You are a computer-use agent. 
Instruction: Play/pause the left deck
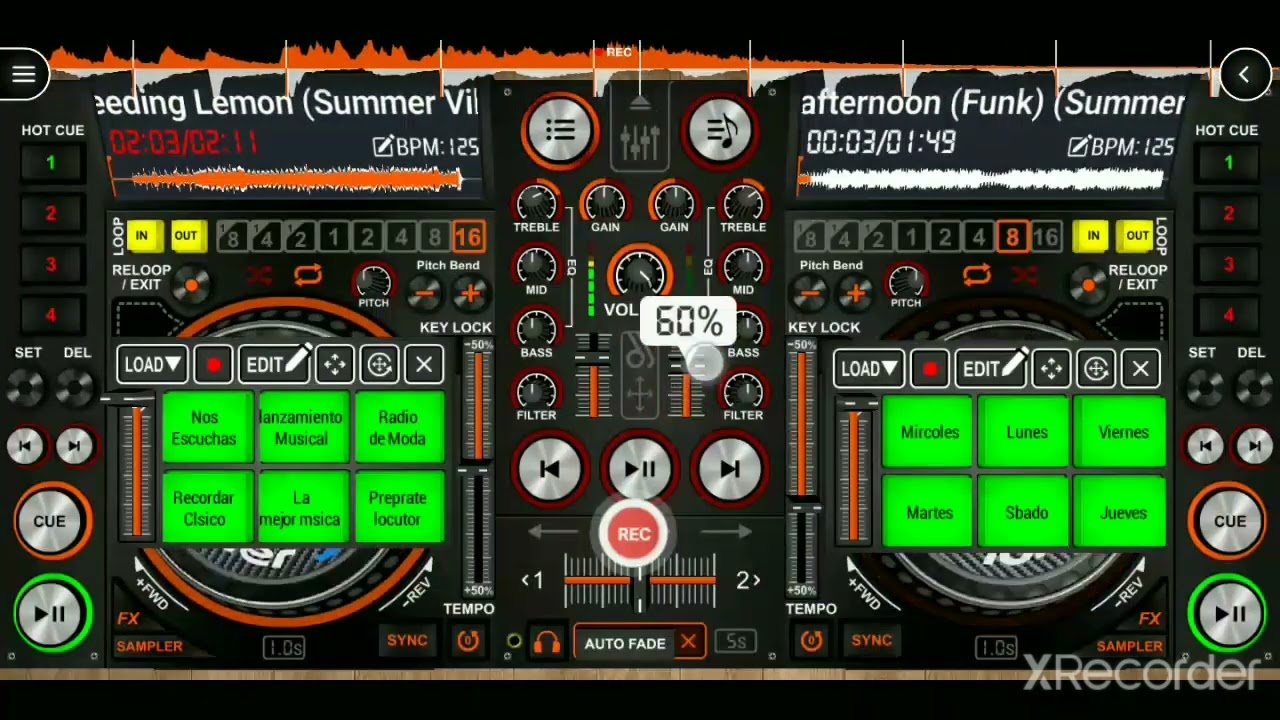[50, 614]
